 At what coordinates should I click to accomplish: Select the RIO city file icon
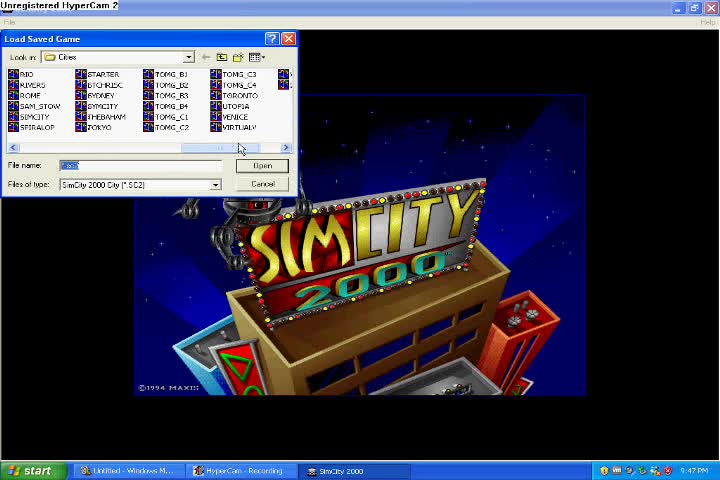click(x=13, y=74)
